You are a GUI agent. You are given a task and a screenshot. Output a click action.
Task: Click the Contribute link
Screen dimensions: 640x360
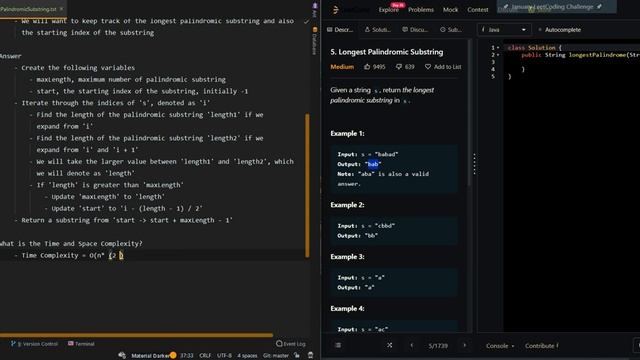541,346
